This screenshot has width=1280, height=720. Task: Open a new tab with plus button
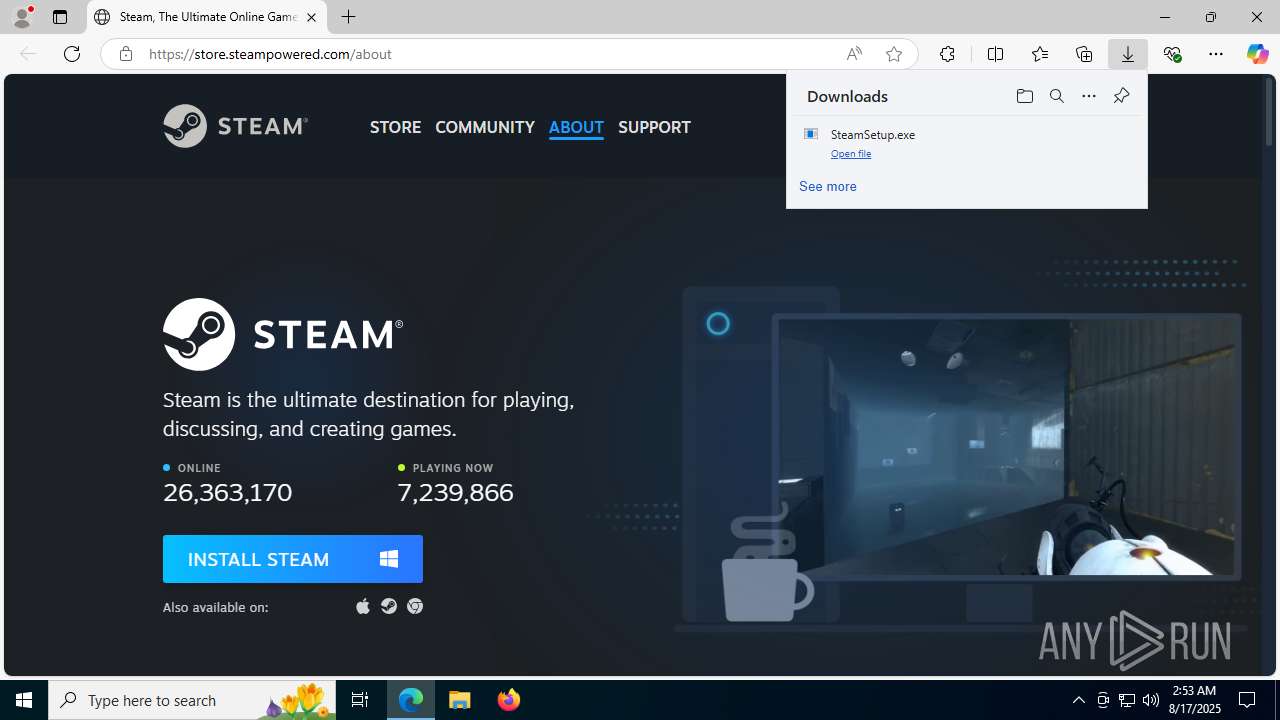point(349,17)
